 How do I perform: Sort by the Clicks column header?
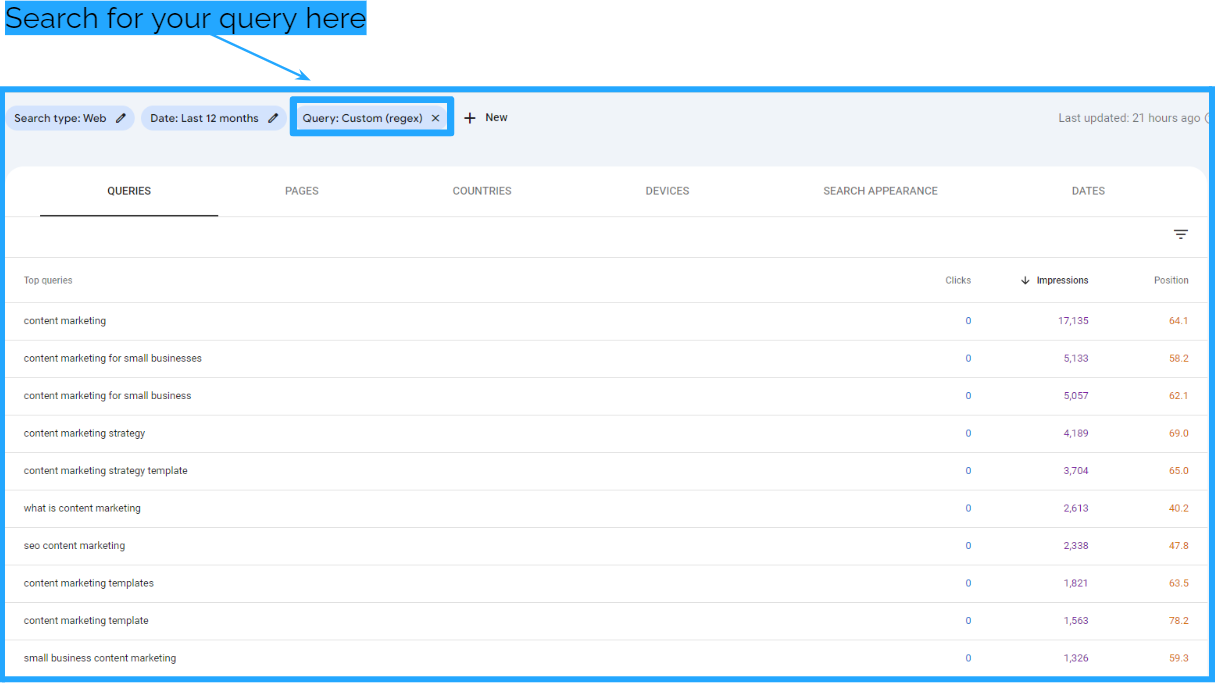(957, 280)
